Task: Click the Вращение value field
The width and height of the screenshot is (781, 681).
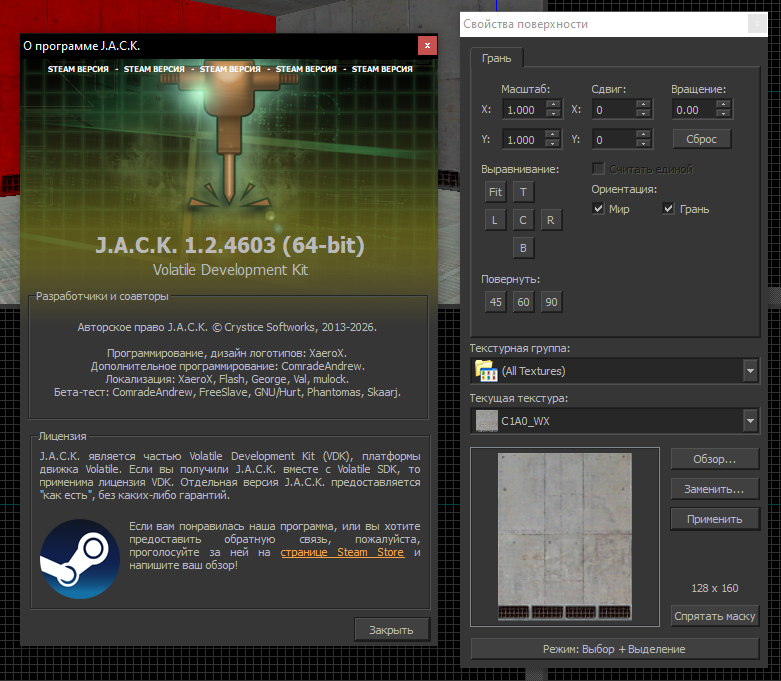Action: coord(694,110)
